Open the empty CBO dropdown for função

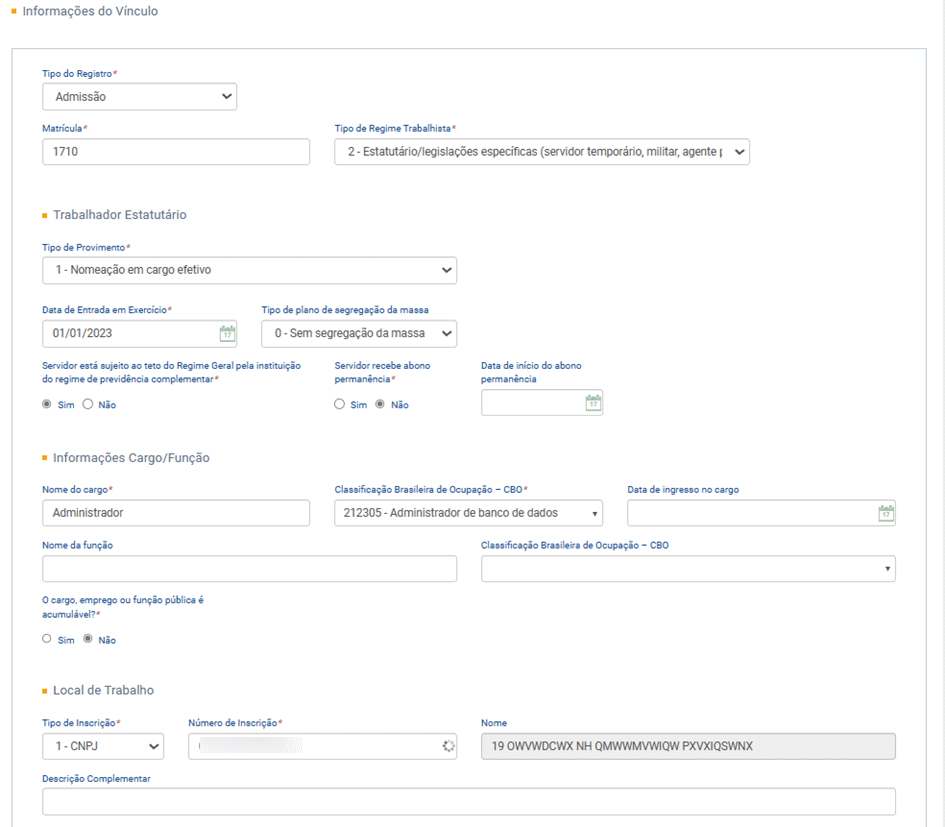click(x=688, y=569)
